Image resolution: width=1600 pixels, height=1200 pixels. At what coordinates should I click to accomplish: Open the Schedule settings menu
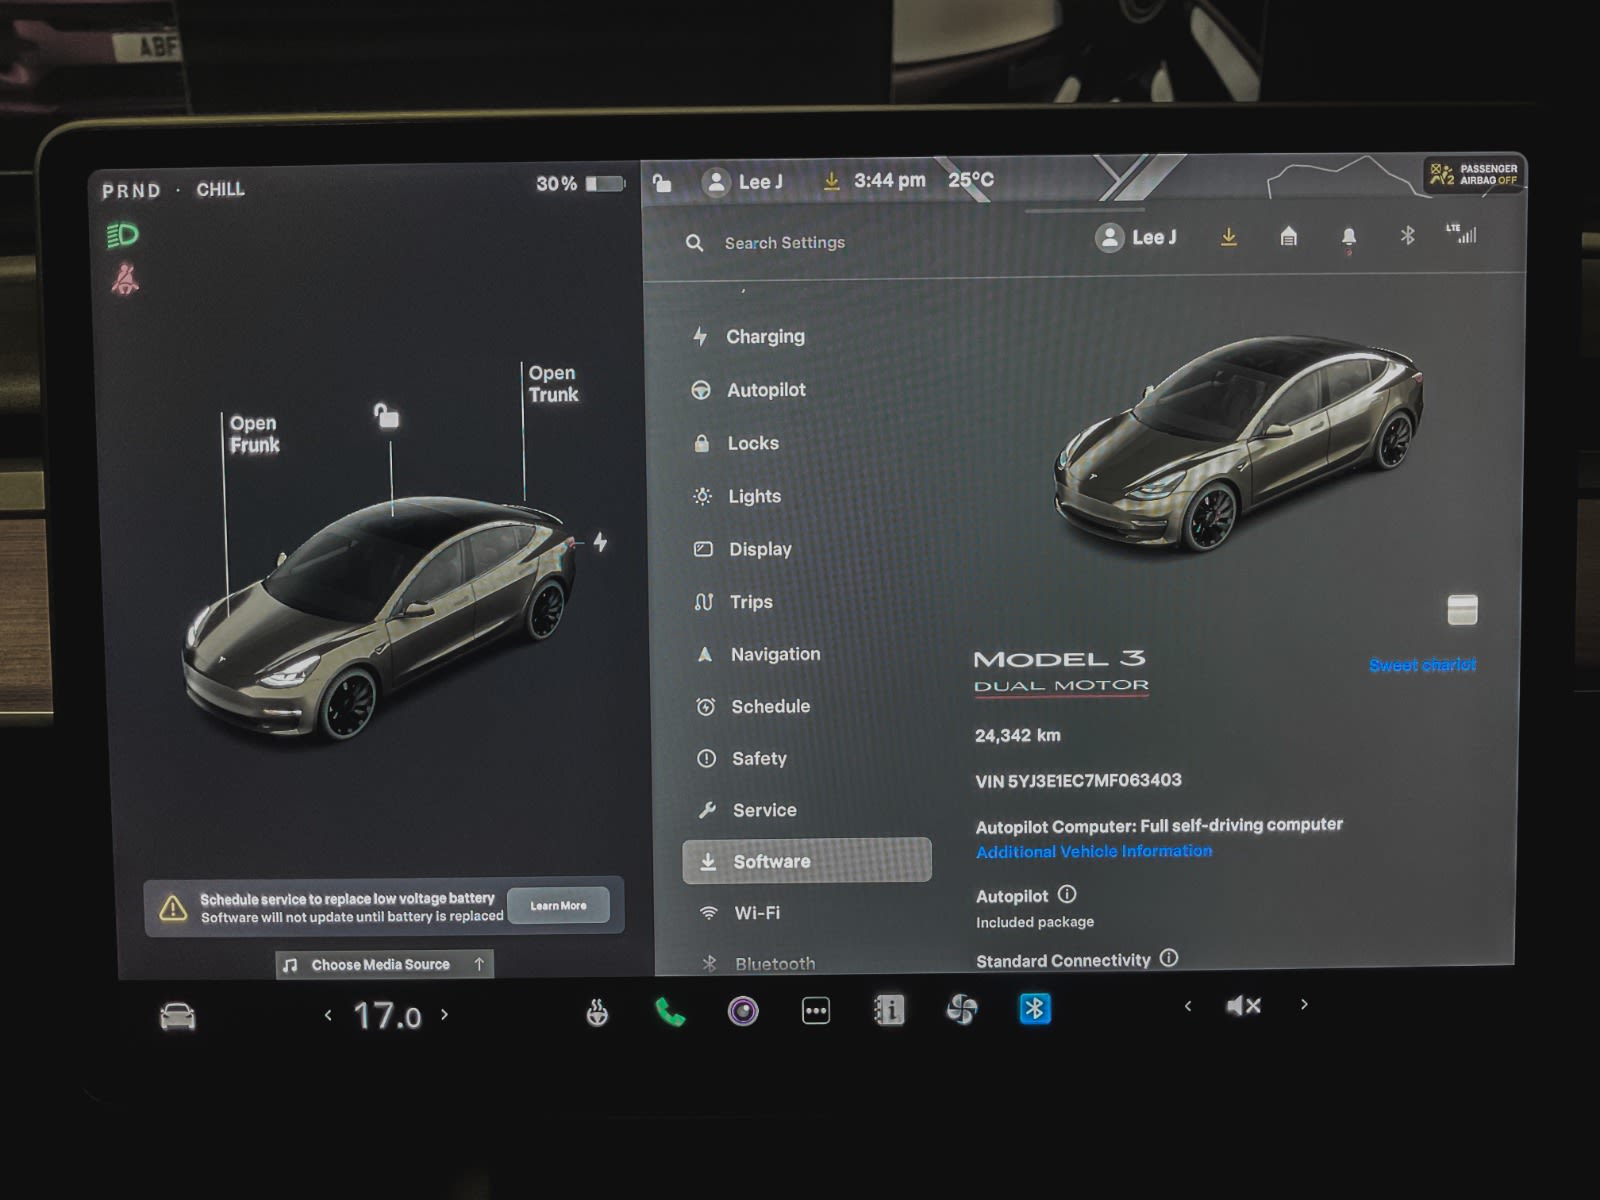click(x=754, y=706)
